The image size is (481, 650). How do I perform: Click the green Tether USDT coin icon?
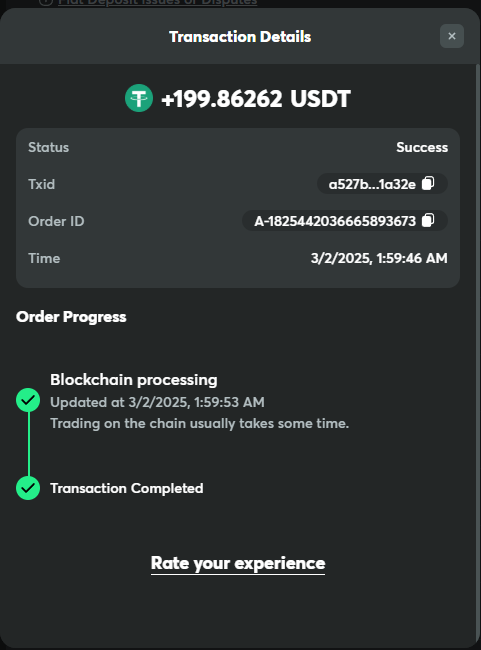coord(139,98)
